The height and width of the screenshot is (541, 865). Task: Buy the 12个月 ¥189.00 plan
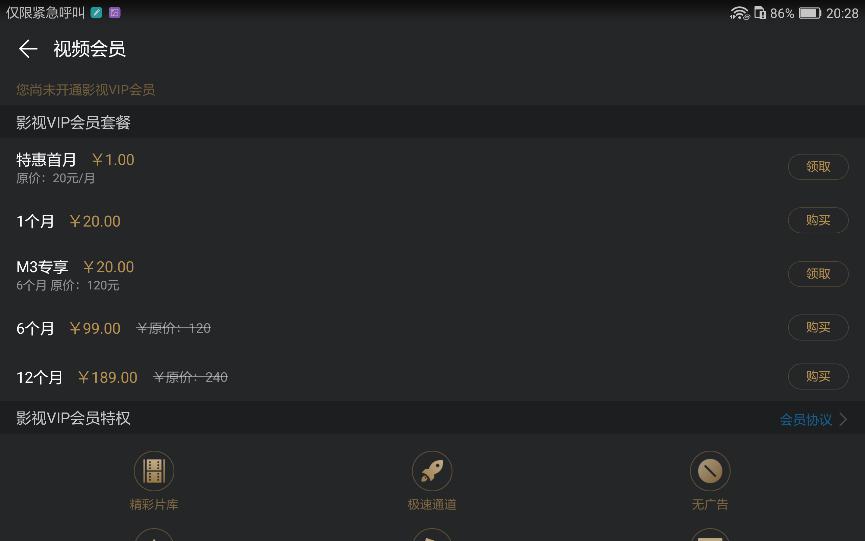click(818, 376)
